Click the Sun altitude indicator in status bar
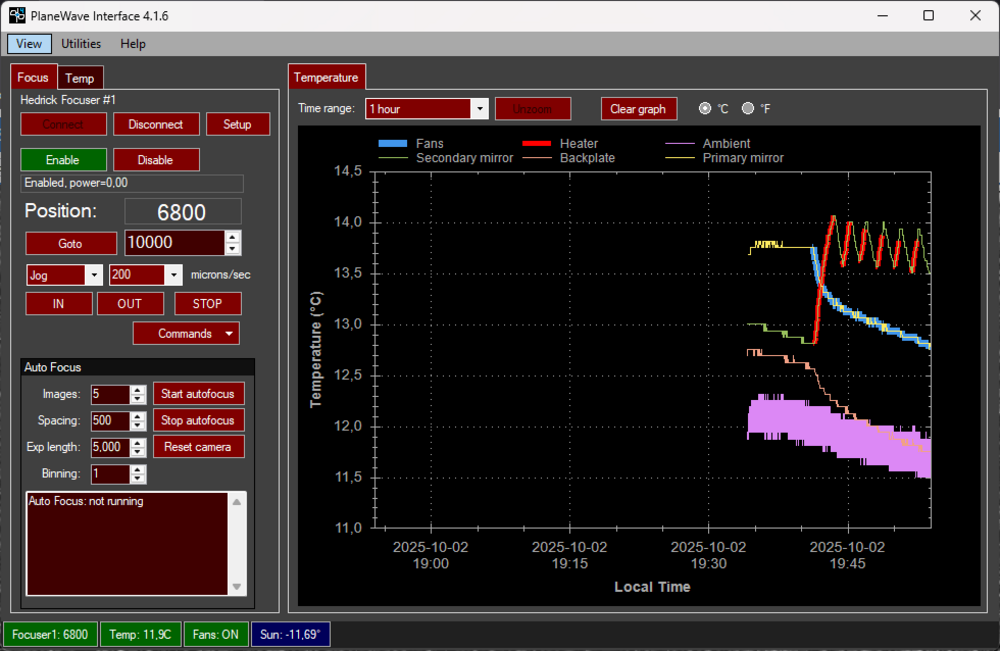The image size is (1000, 651). point(290,634)
